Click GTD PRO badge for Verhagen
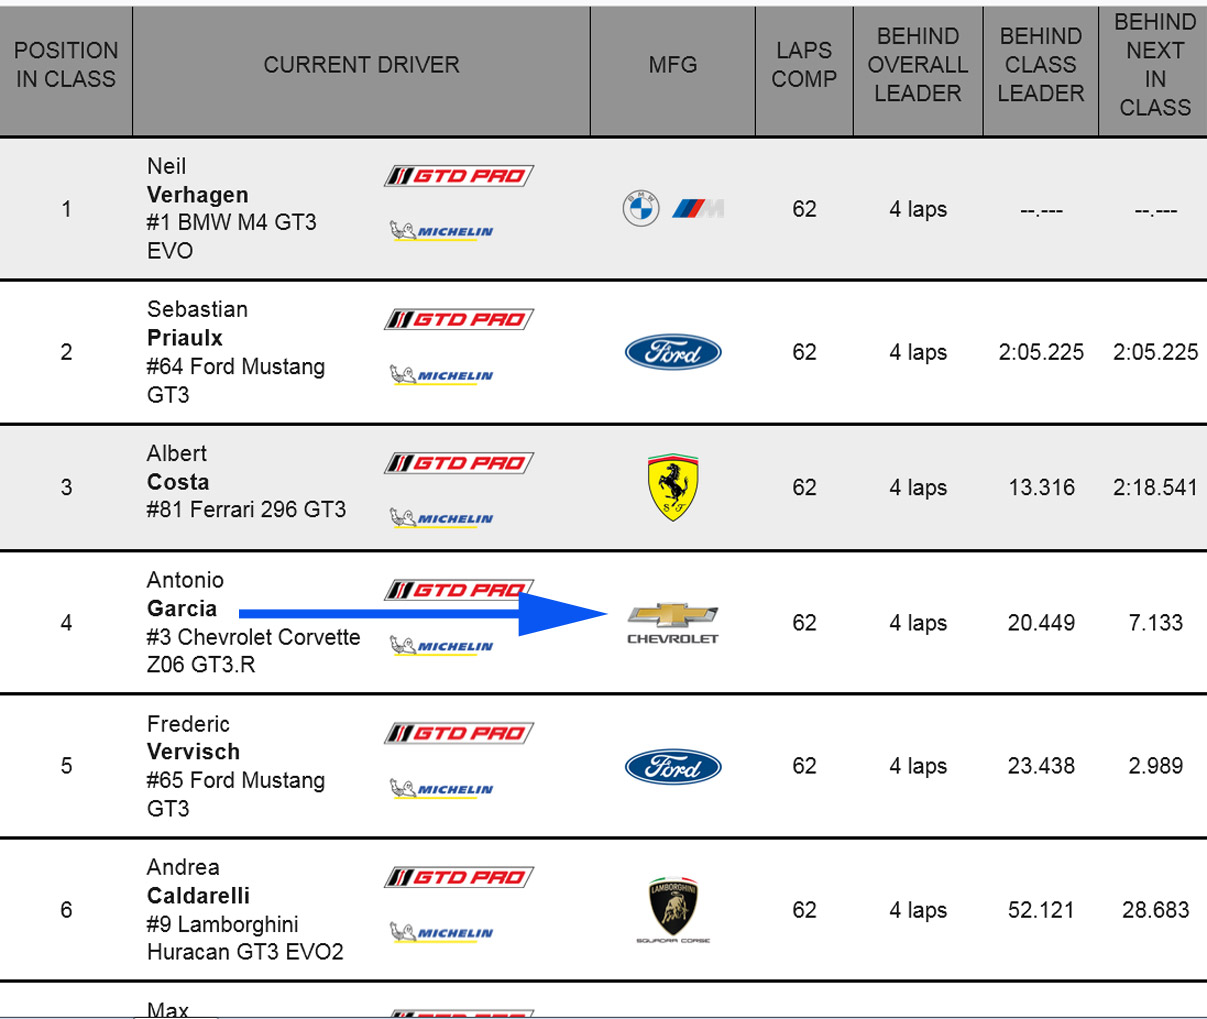 (x=459, y=176)
